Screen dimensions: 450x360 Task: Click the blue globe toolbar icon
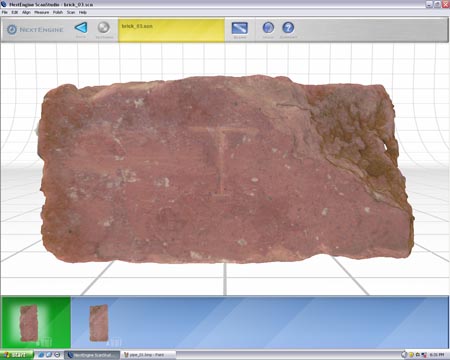tap(268, 27)
